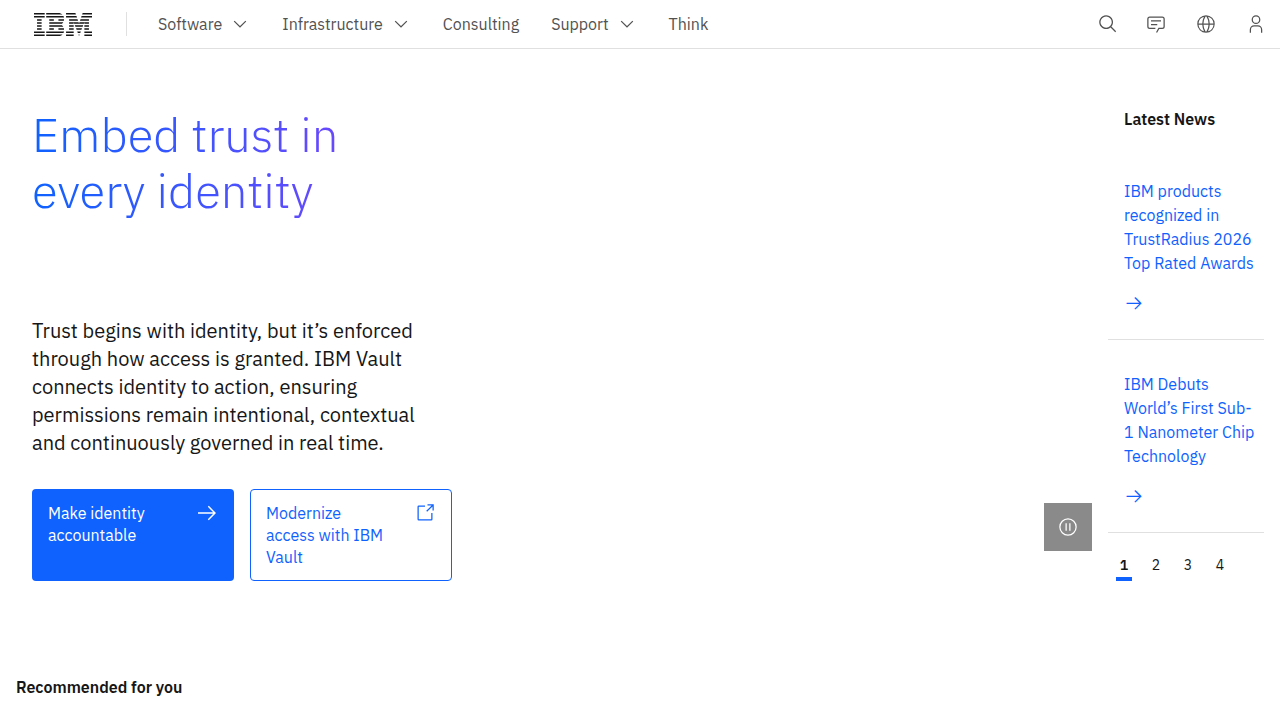This screenshot has height=720, width=1280.
Task: Click the Embed trust in every identity headline
Action: tap(185, 164)
